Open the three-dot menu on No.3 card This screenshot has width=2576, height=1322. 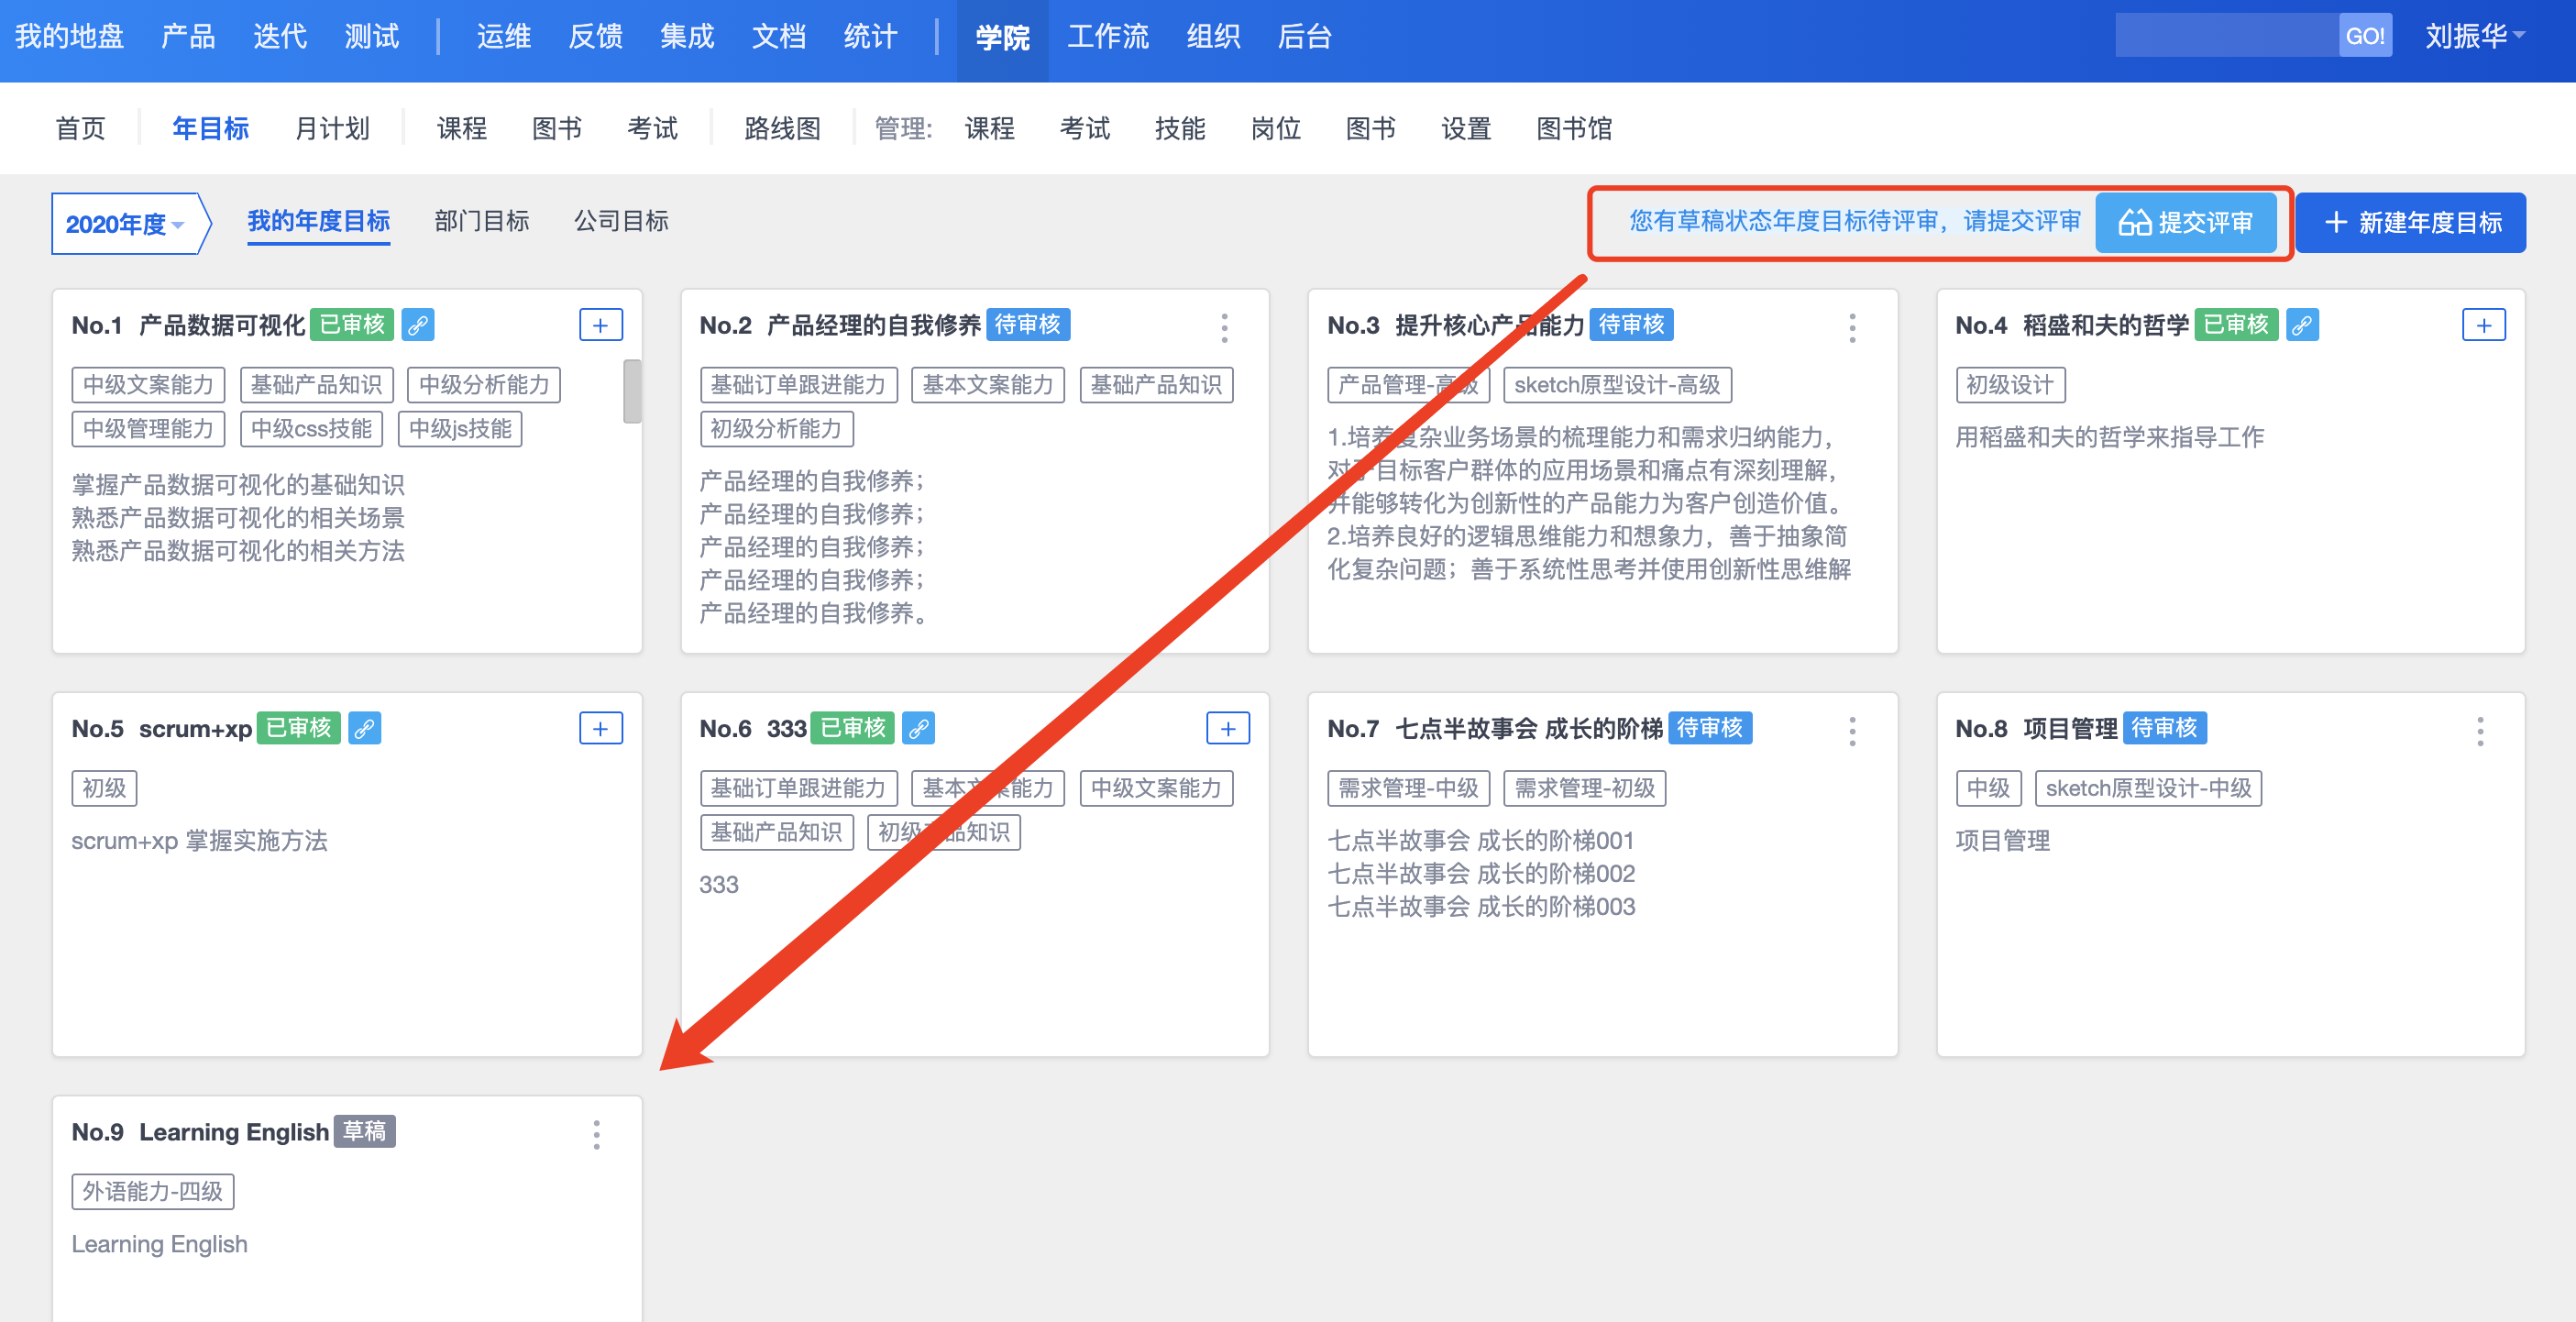click(x=1852, y=327)
